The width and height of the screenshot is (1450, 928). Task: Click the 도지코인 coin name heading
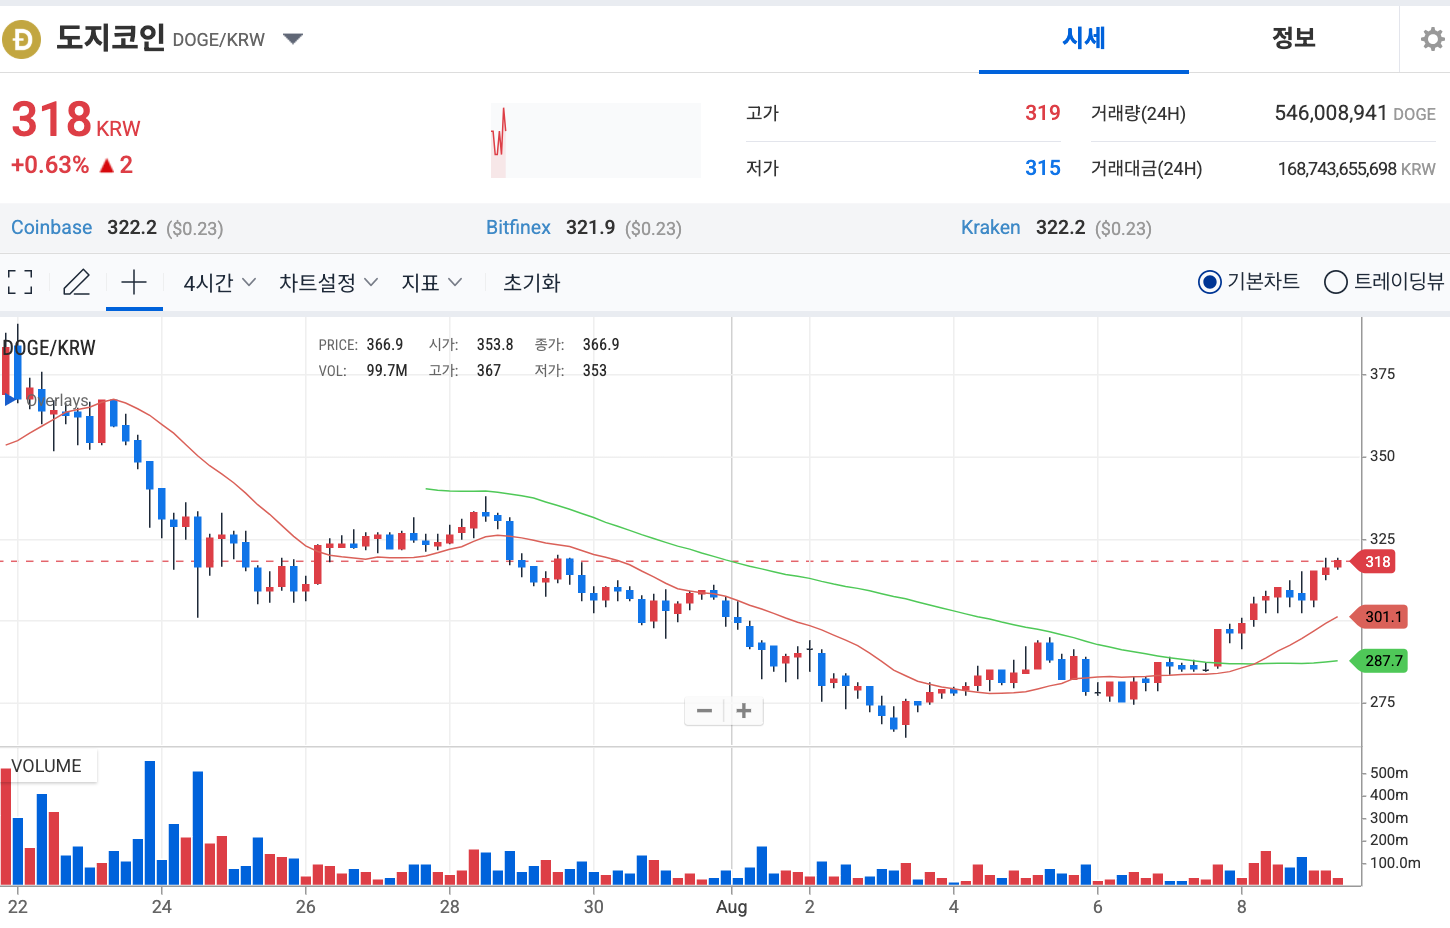[x=110, y=38]
